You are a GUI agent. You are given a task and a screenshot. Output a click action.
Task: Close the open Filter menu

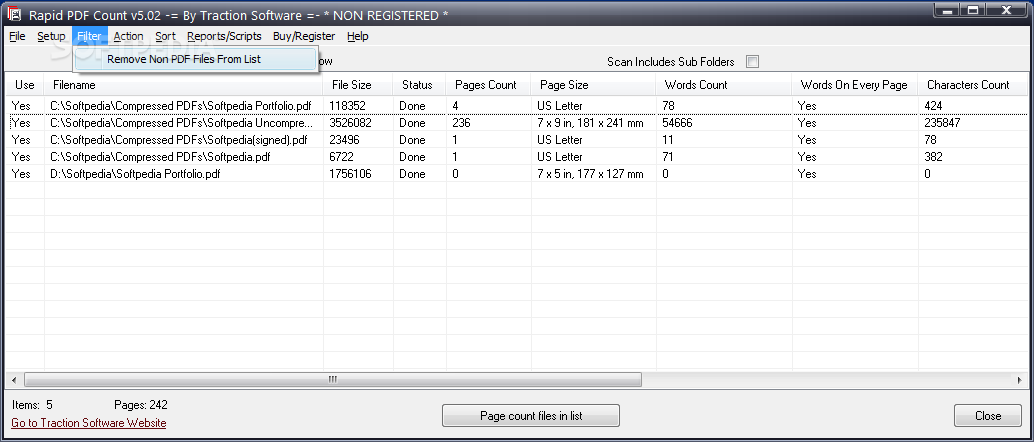(x=89, y=36)
